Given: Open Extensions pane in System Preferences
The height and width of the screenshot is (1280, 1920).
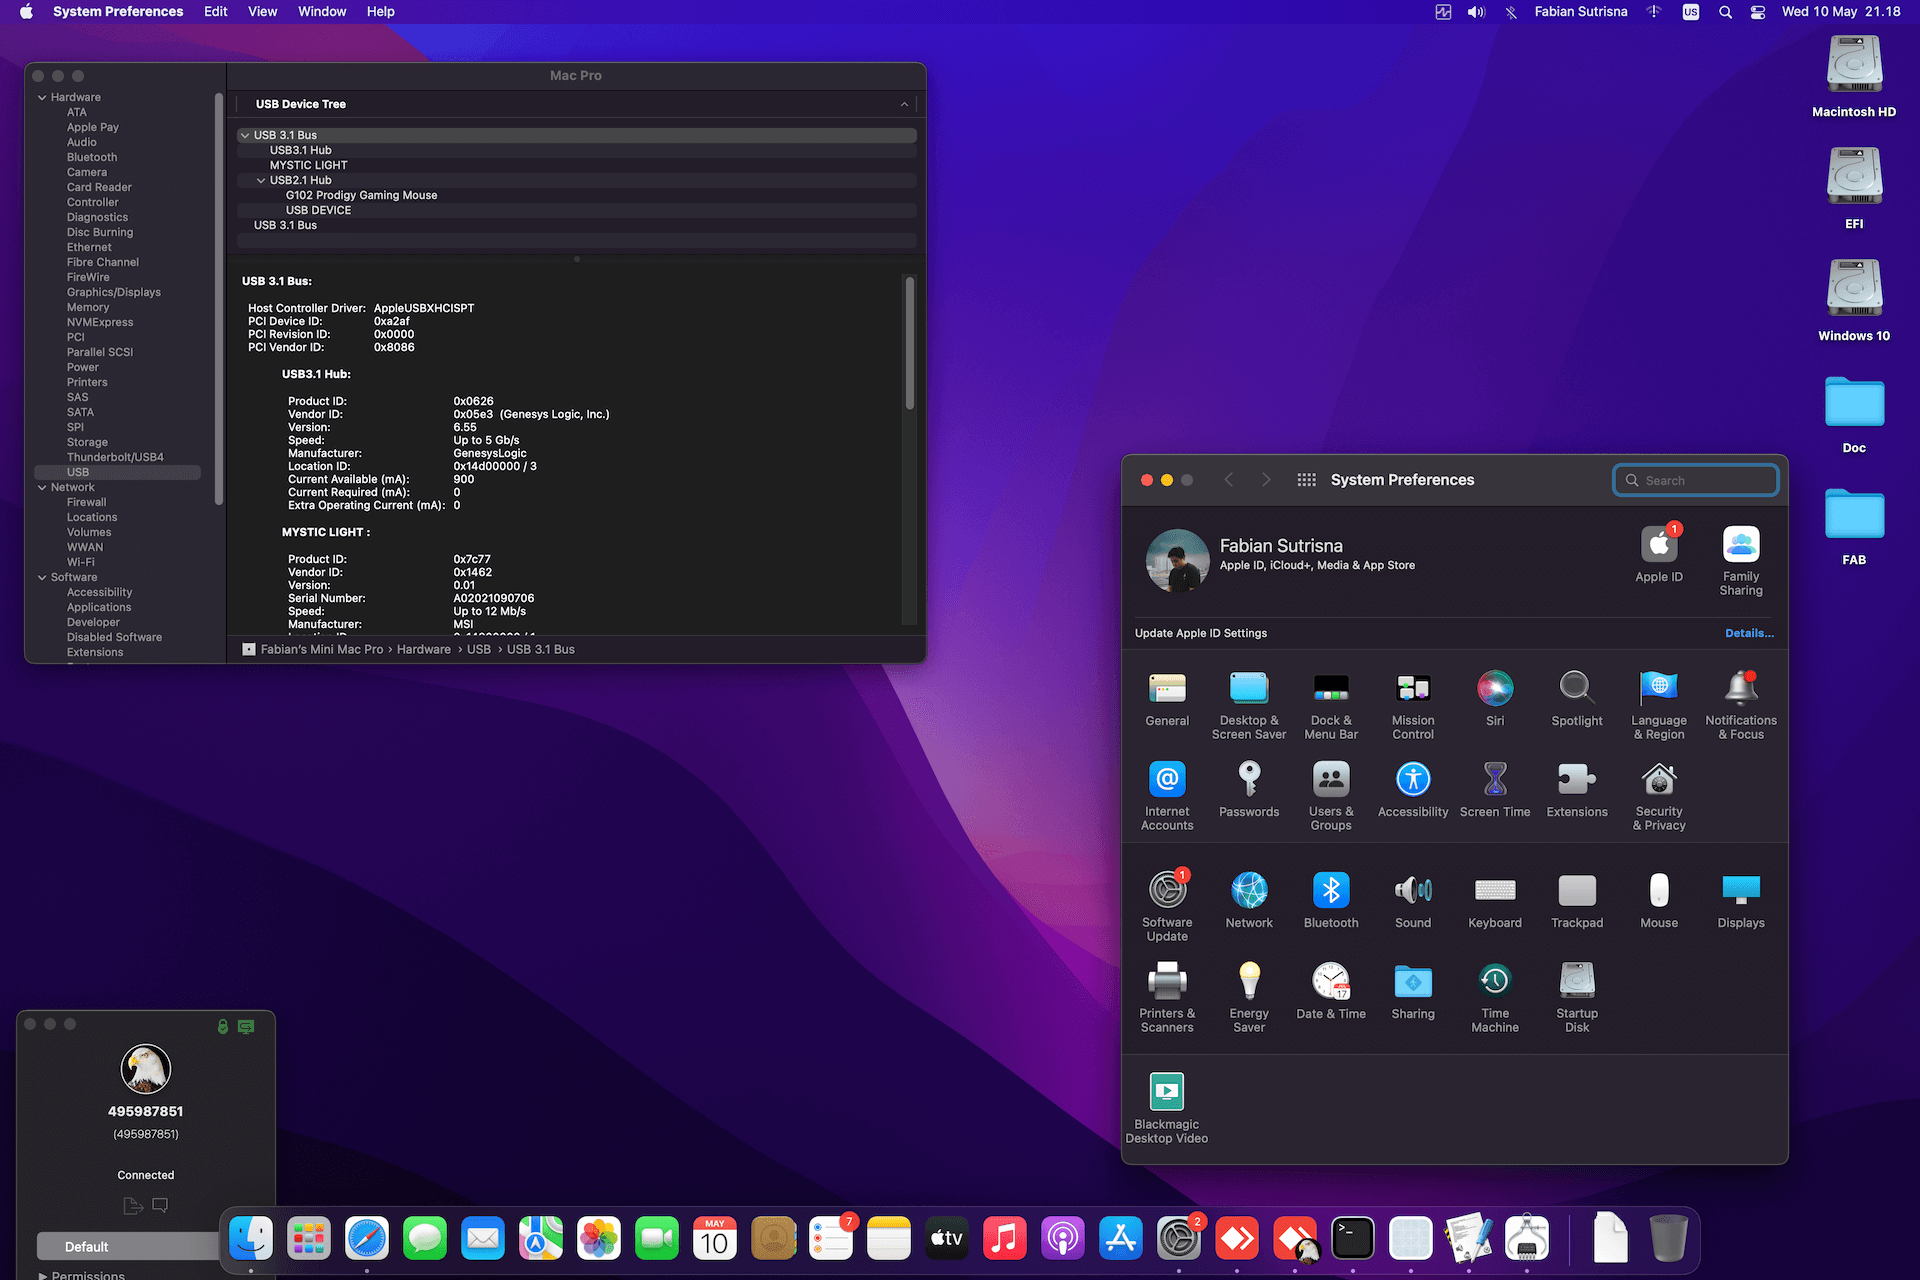Looking at the screenshot, I should (1577, 789).
